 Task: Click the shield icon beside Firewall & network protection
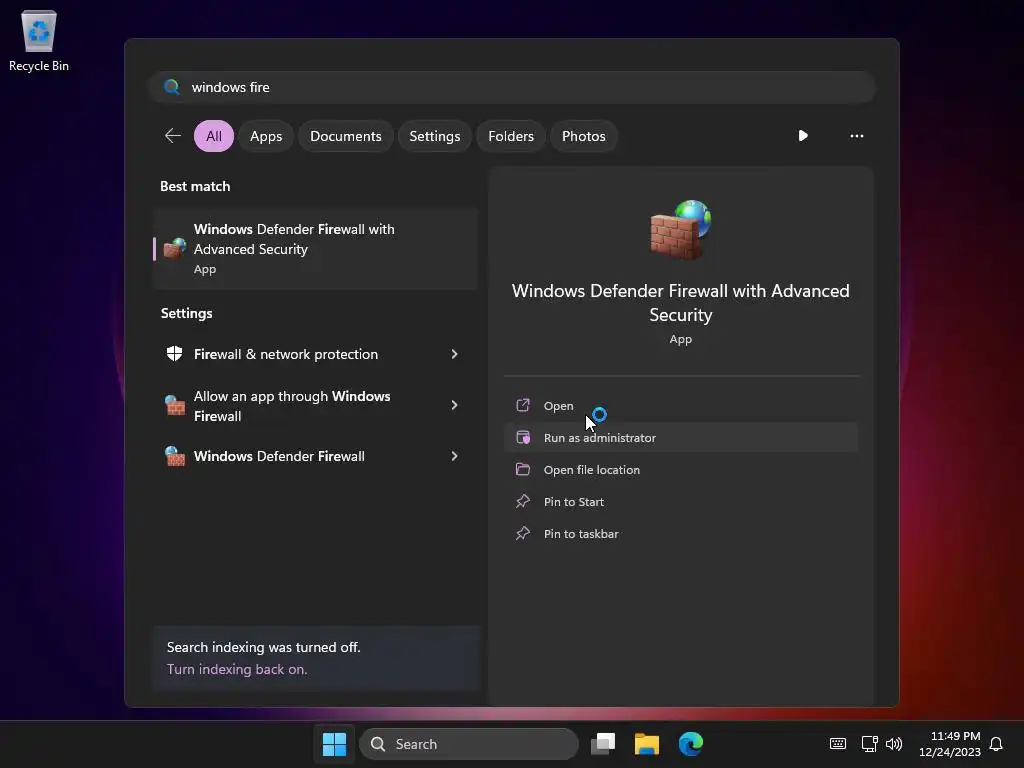(174, 354)
